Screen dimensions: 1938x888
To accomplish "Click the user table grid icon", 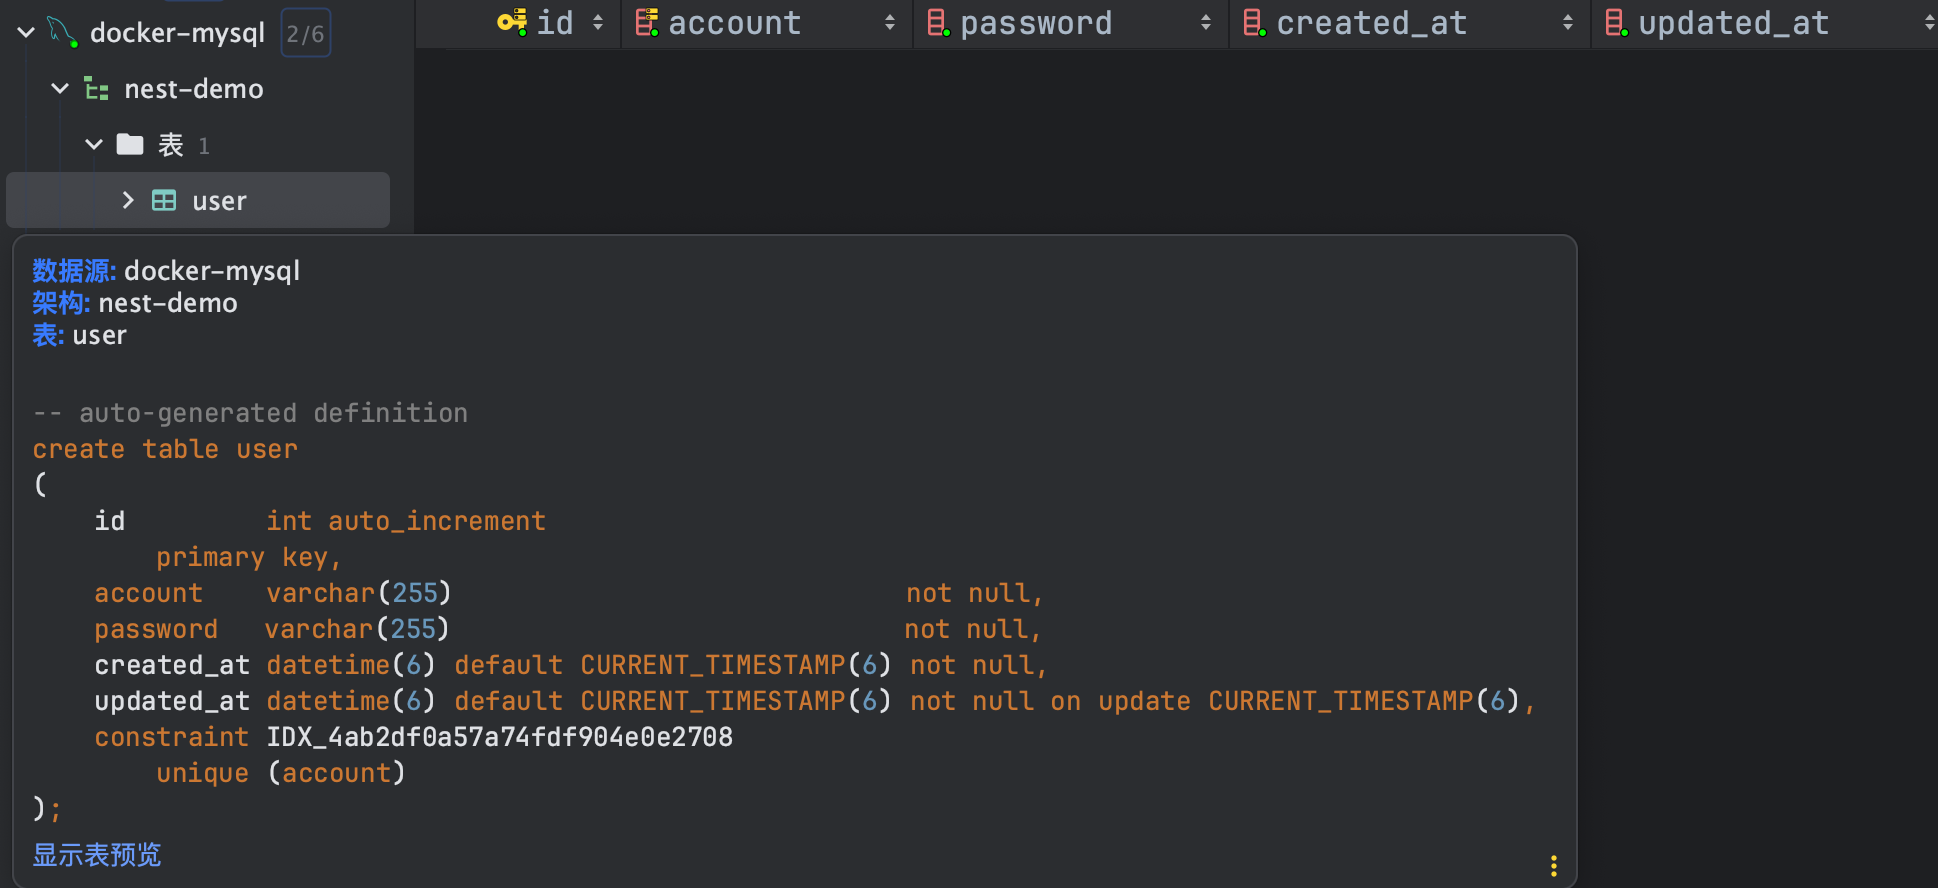I will click(164, 201).
